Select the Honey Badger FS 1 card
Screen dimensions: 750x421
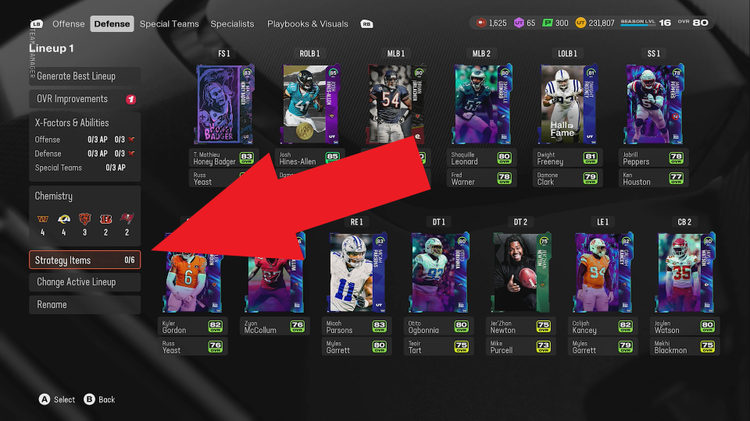coord(225,105)
